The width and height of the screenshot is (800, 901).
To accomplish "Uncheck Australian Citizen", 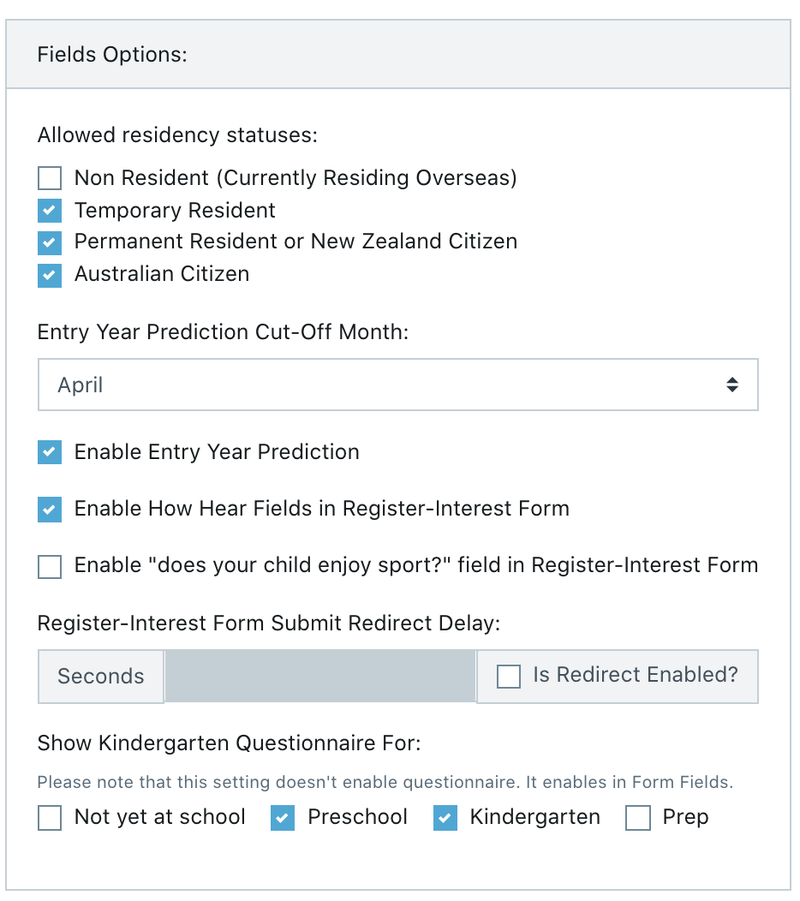I will pyautogui.click(x=49, y=275).
